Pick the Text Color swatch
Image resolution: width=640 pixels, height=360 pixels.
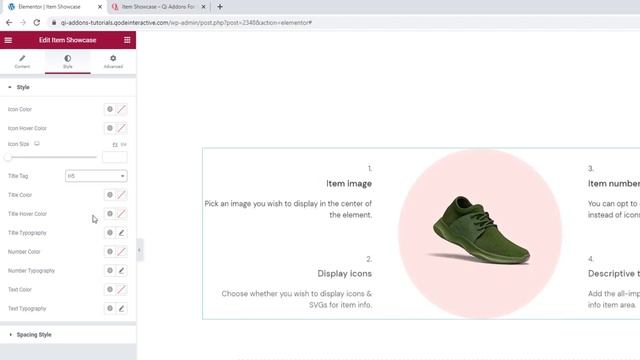point(122,290)
